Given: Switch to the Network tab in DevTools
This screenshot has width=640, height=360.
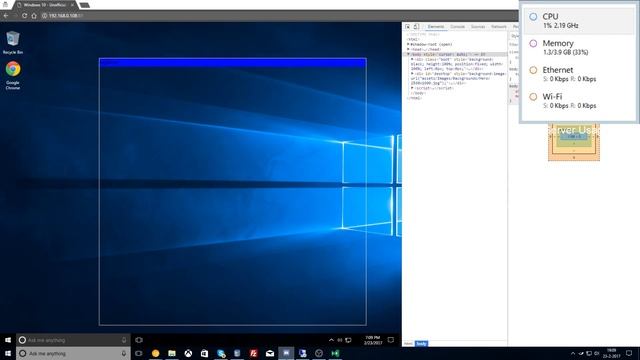Looking at the screenshot, I should [x=499, y=27].
